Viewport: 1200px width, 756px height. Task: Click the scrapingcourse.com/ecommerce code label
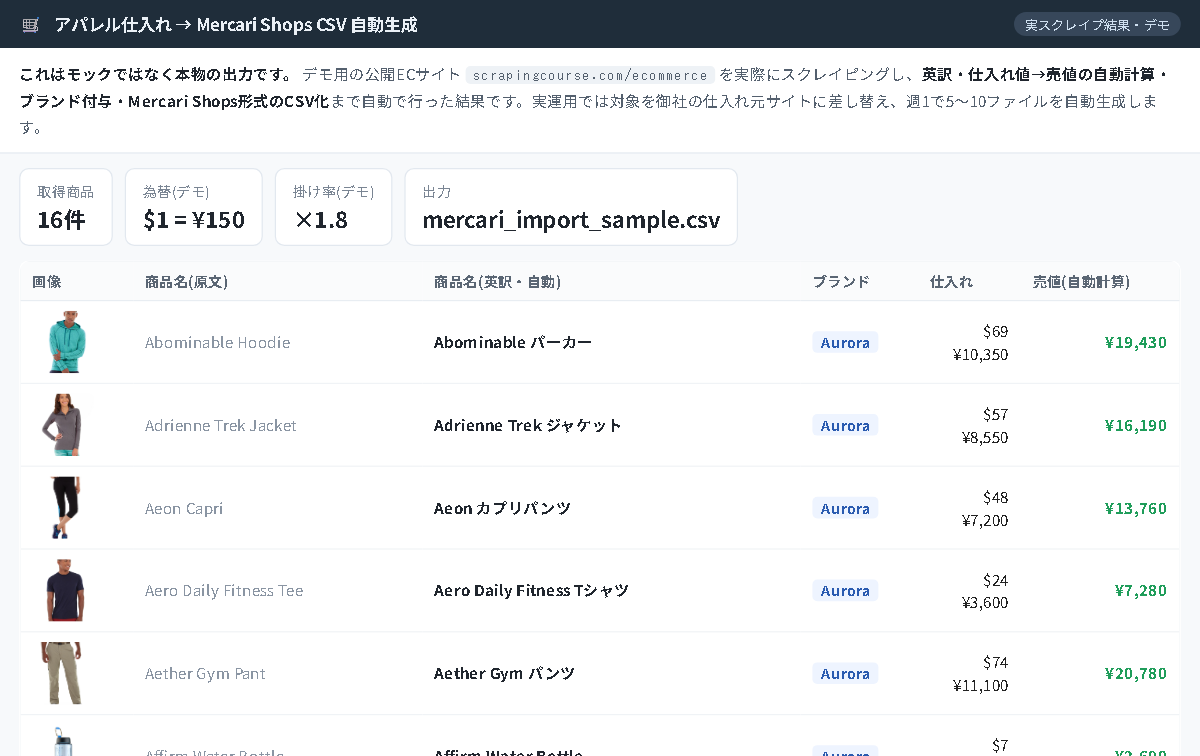click(x=590, y=75)
